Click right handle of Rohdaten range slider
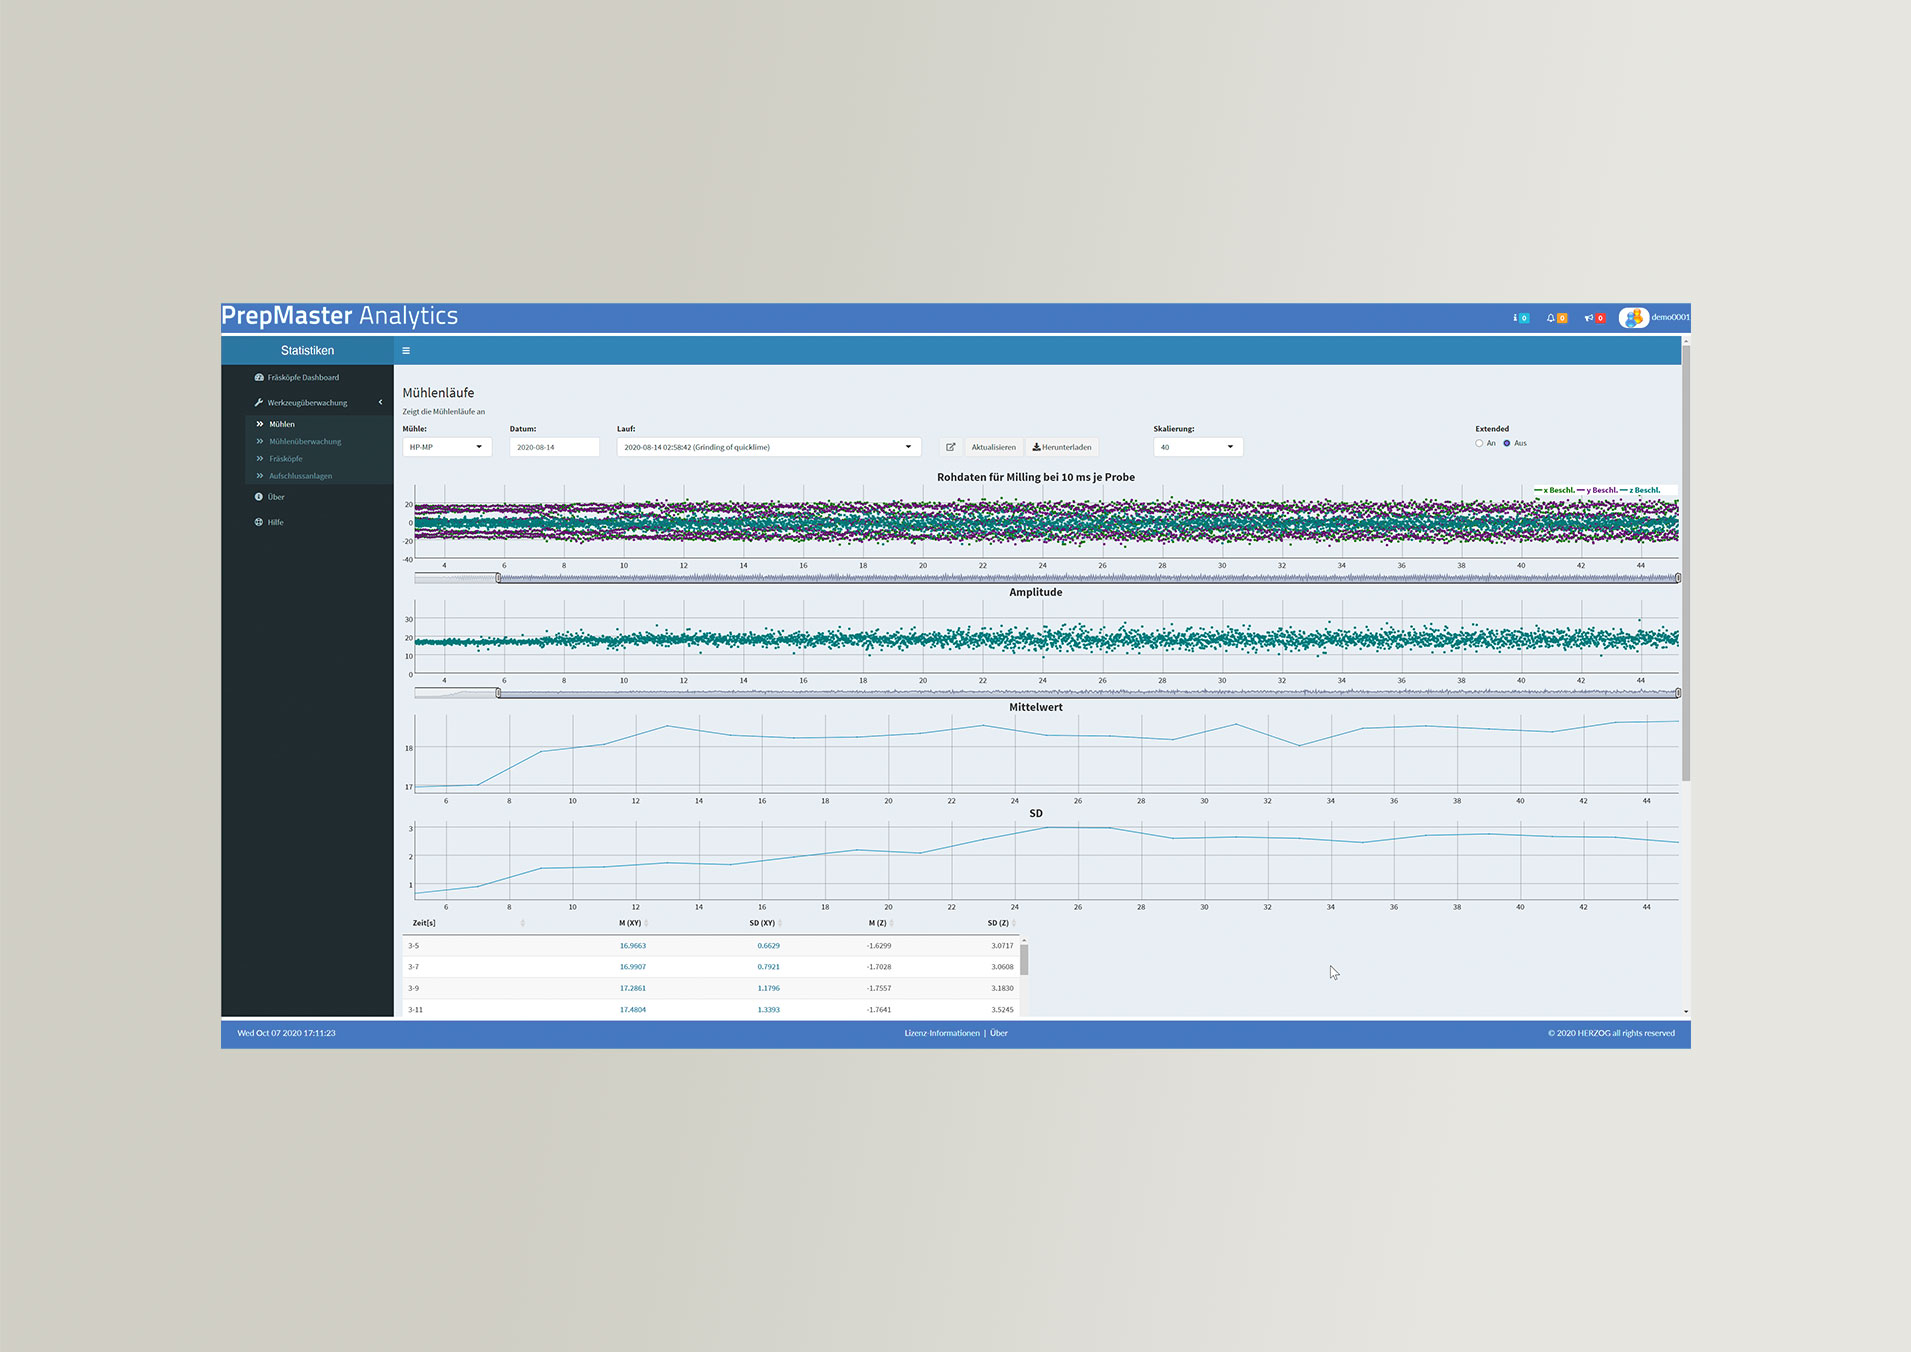Image resolution: width=1911 pixels, height=1352 pixels. point(1677,578)
